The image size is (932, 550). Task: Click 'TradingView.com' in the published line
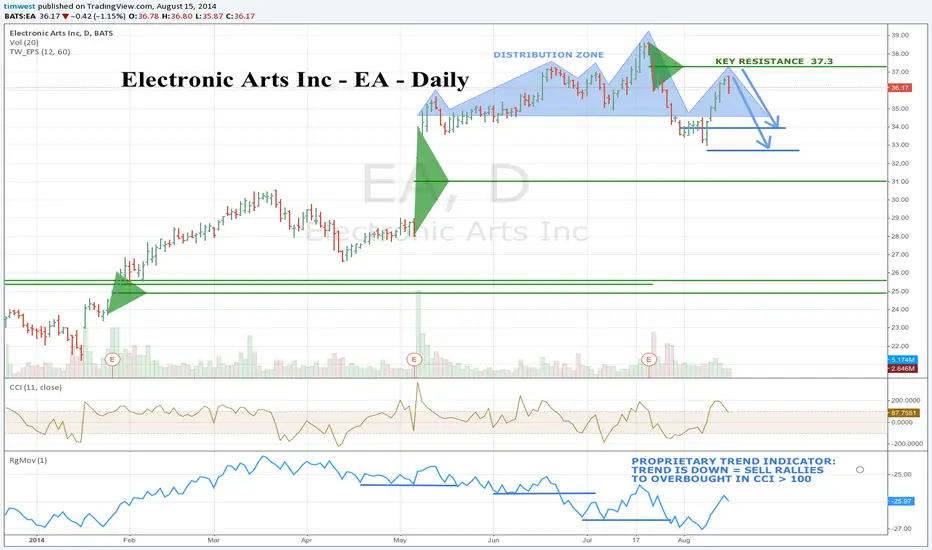coord(121,6)
